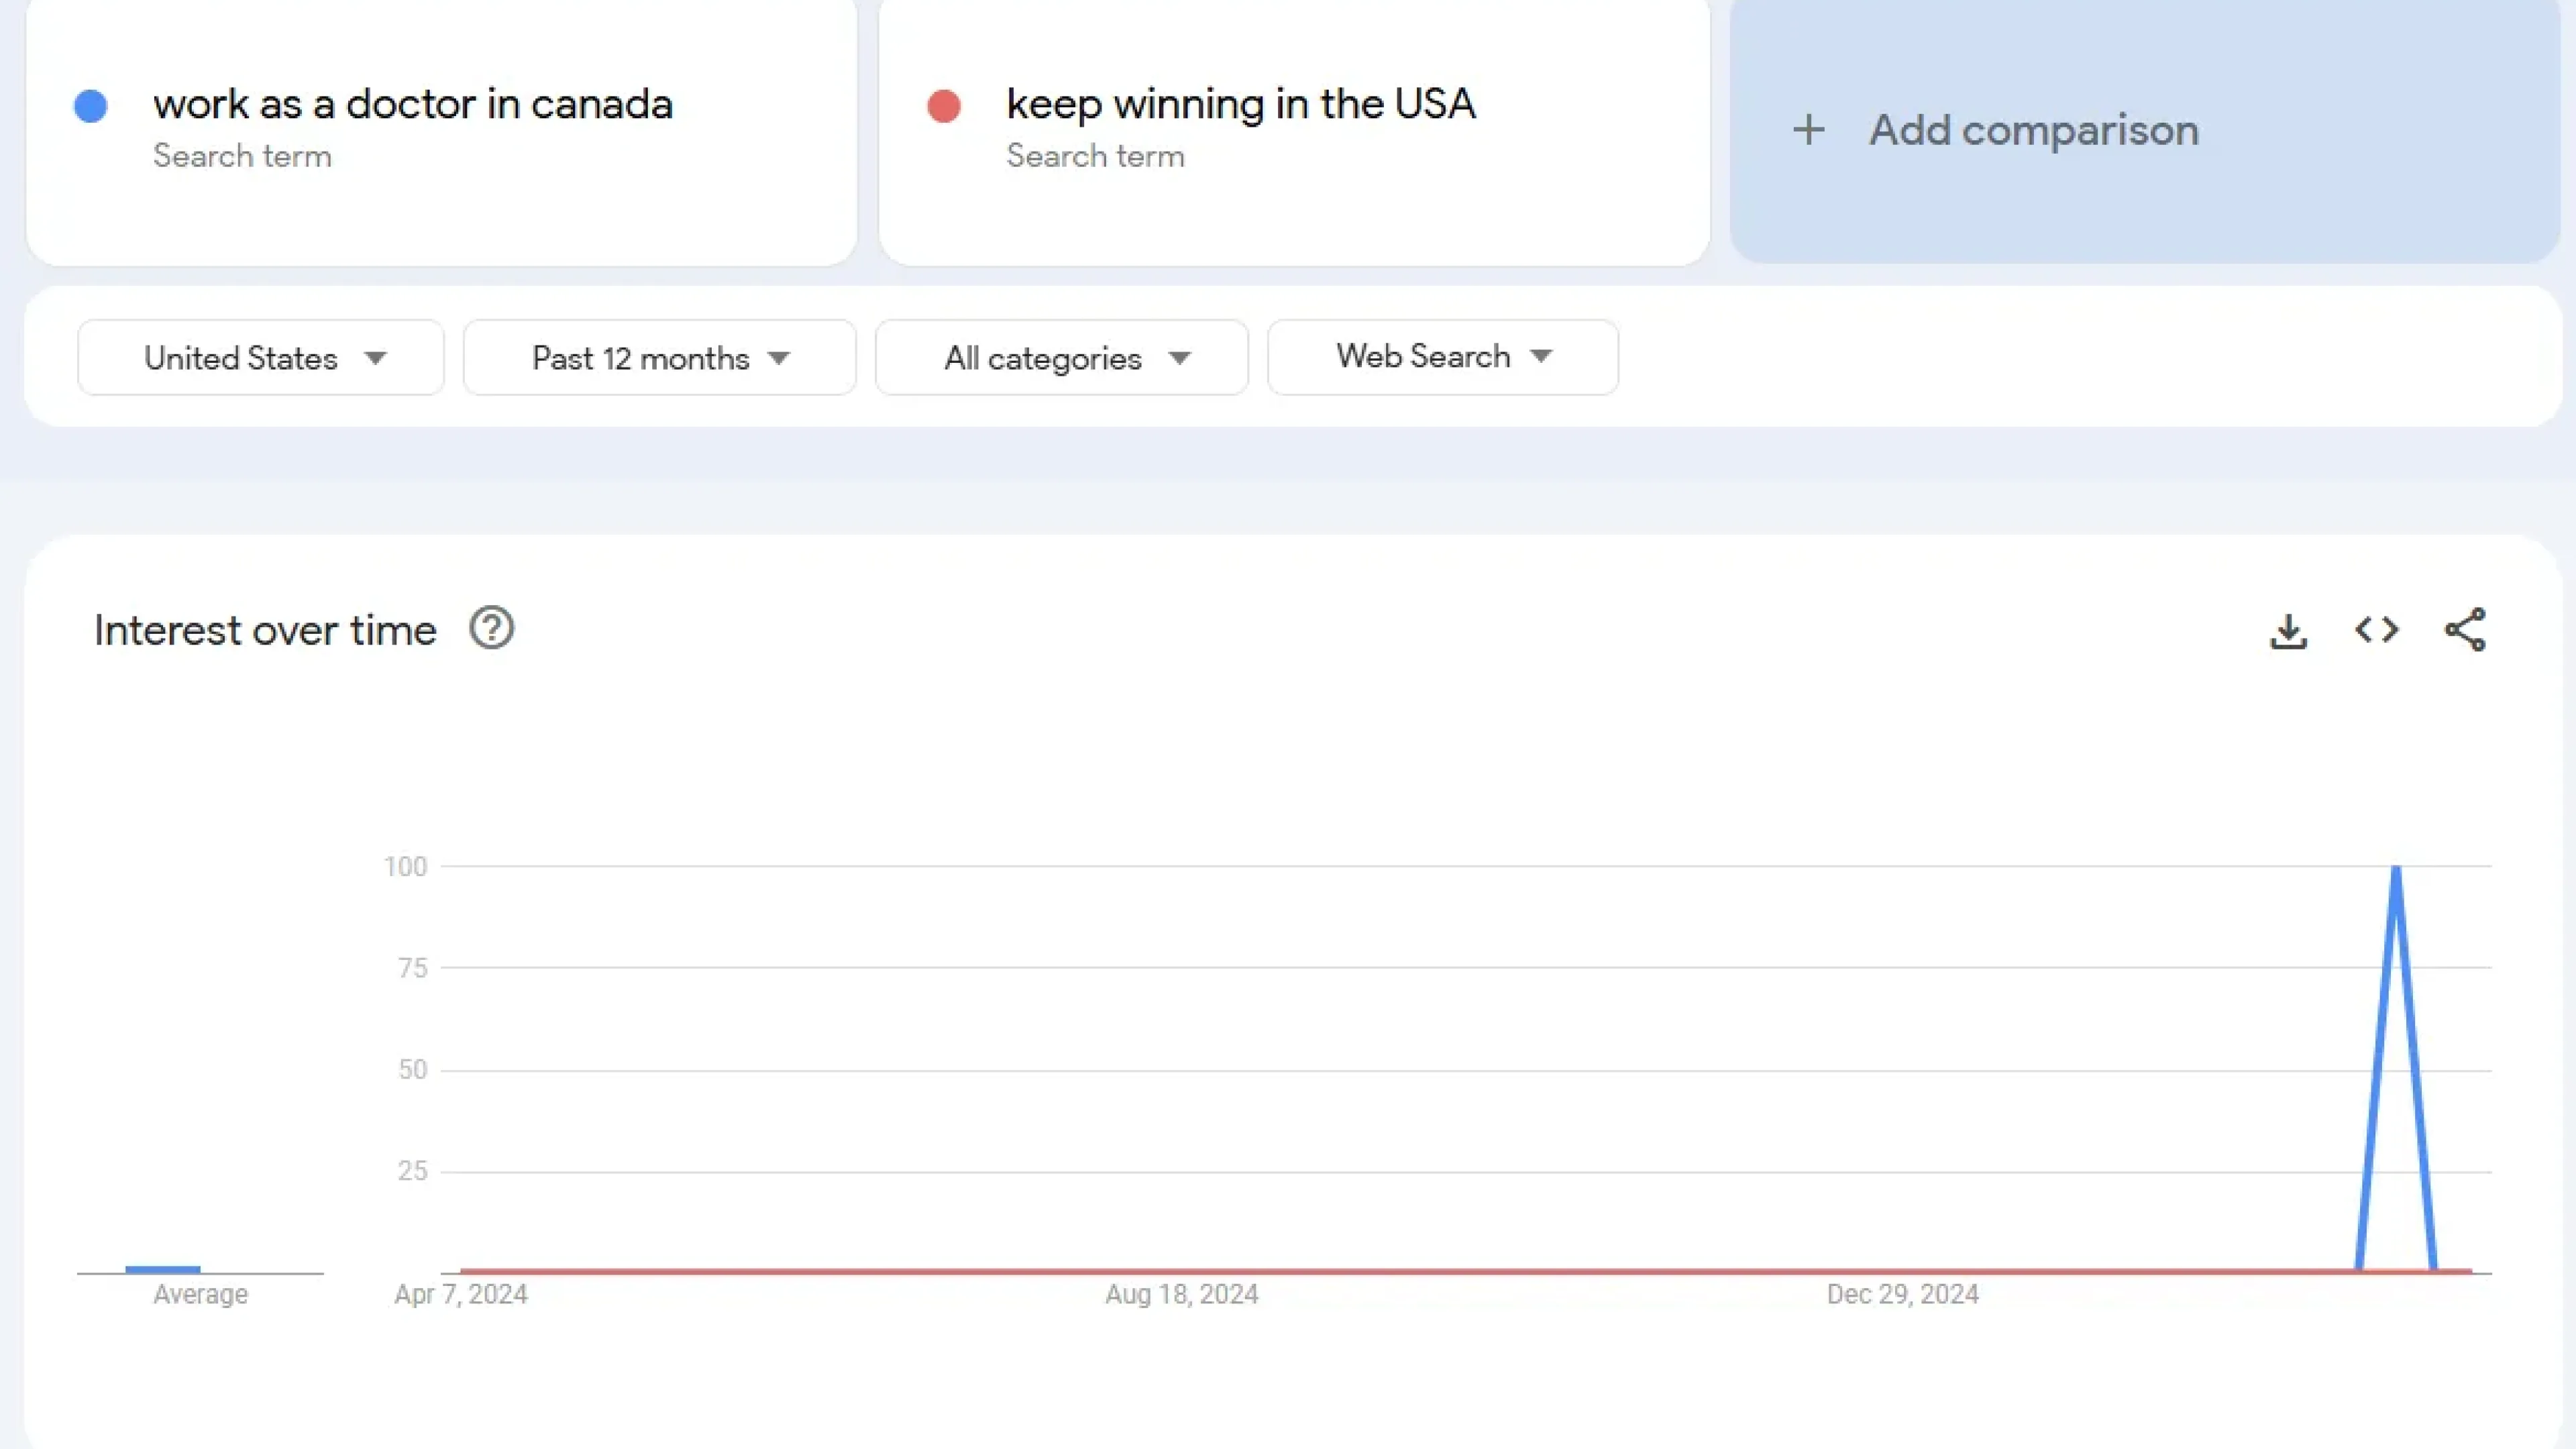Screen dimensions: 2576x1449
Task: Click the Dec 29, 2024 axis label
Action: [1903, 1294]
